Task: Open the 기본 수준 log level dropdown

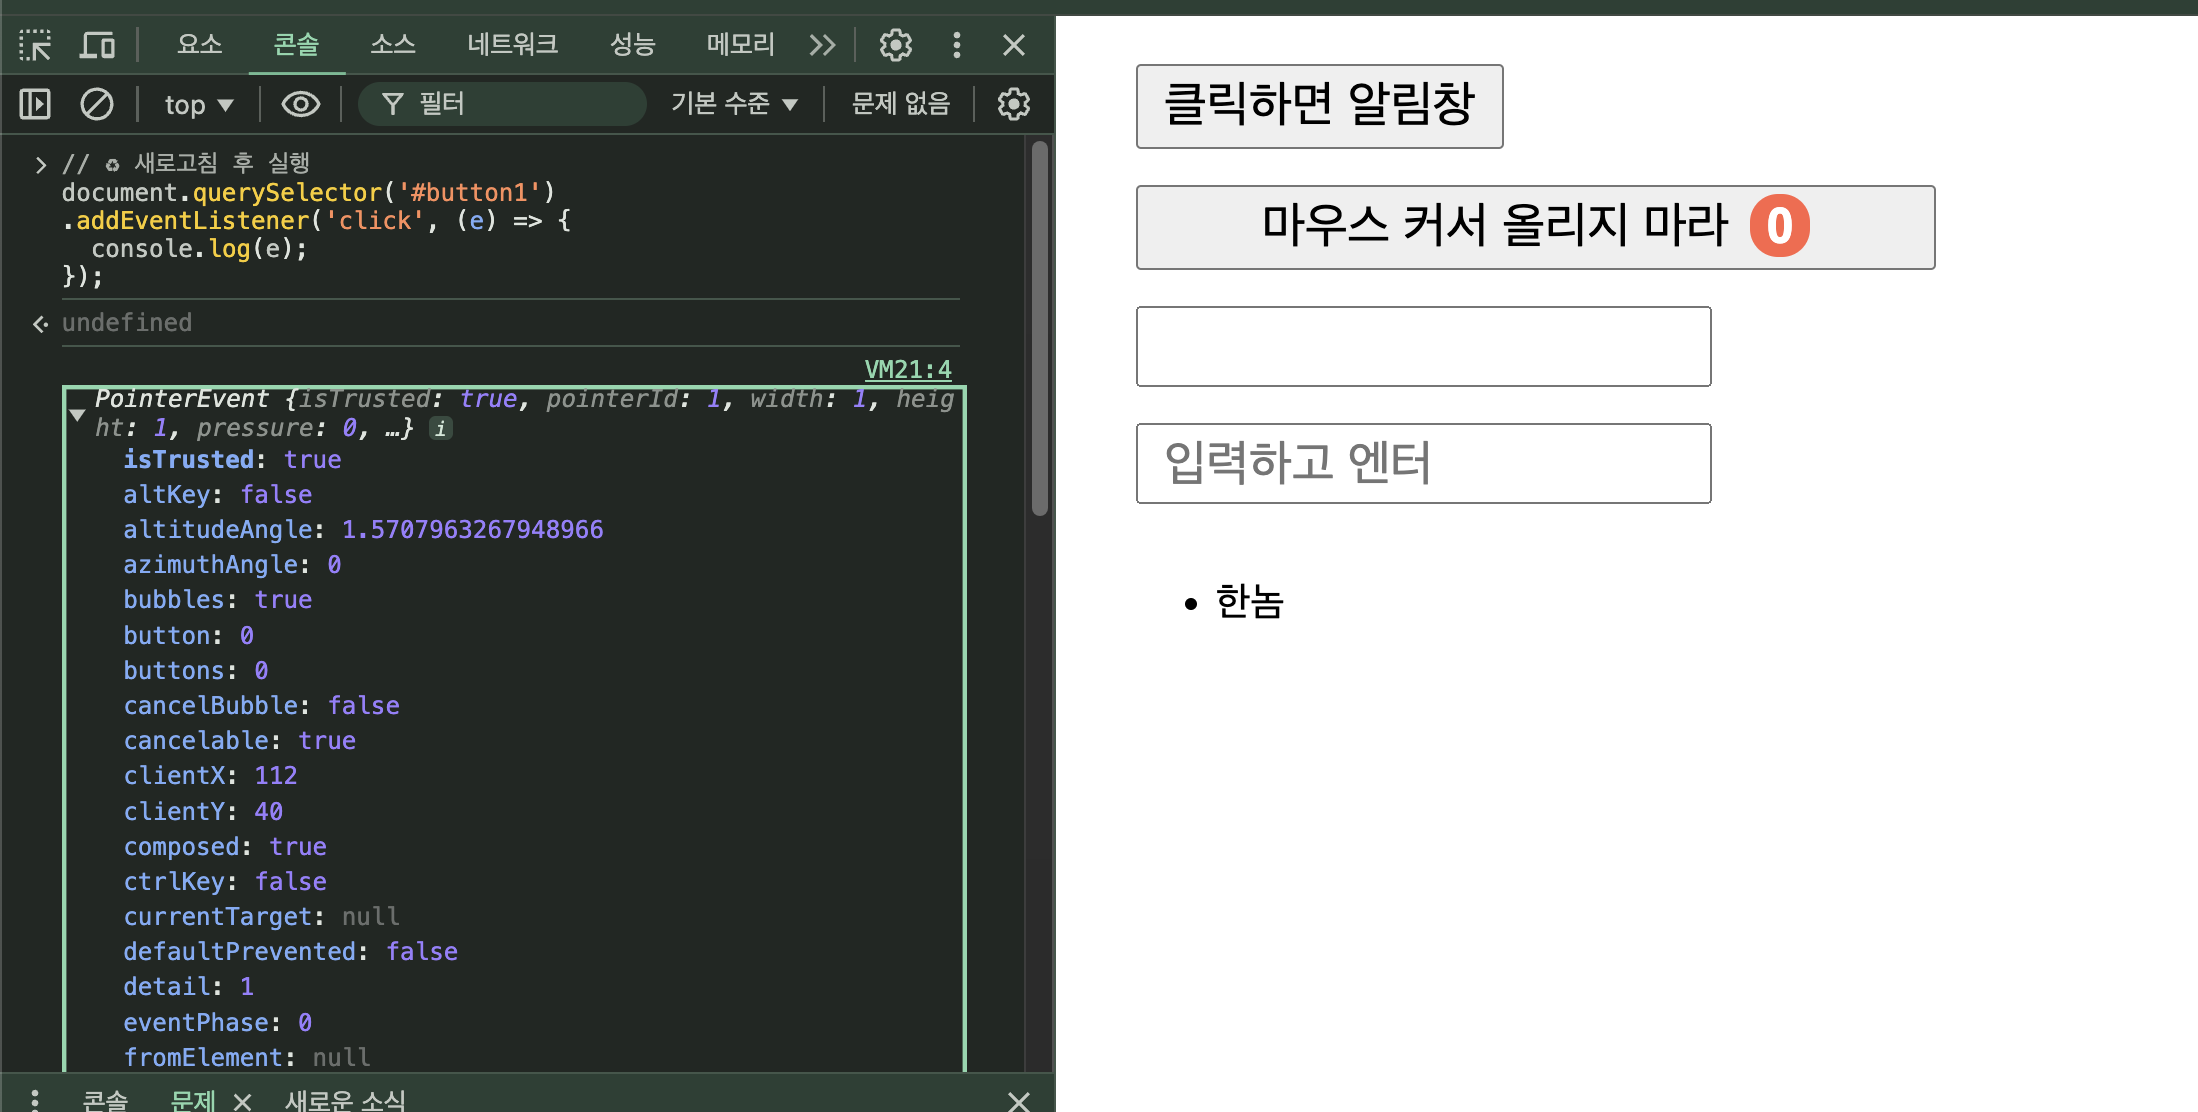Action: [734, 104]
